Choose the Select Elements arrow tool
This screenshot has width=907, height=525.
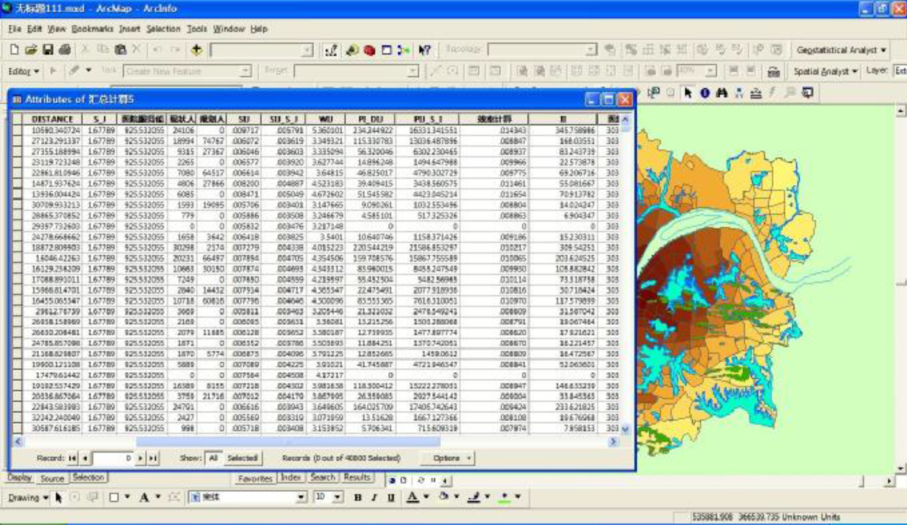[x=688, y=93]
